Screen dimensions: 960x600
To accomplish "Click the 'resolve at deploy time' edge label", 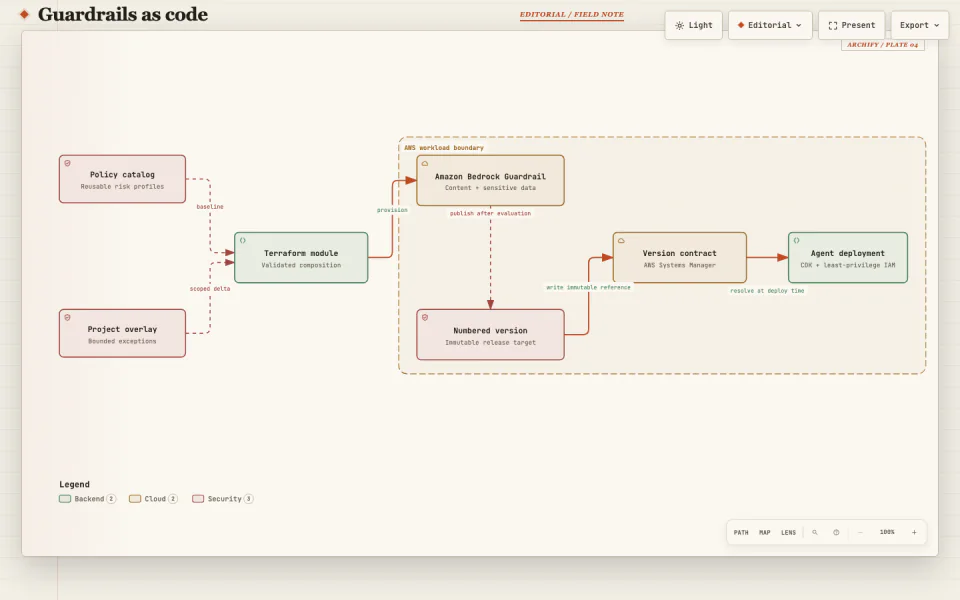I will click(x=767, y=291).
